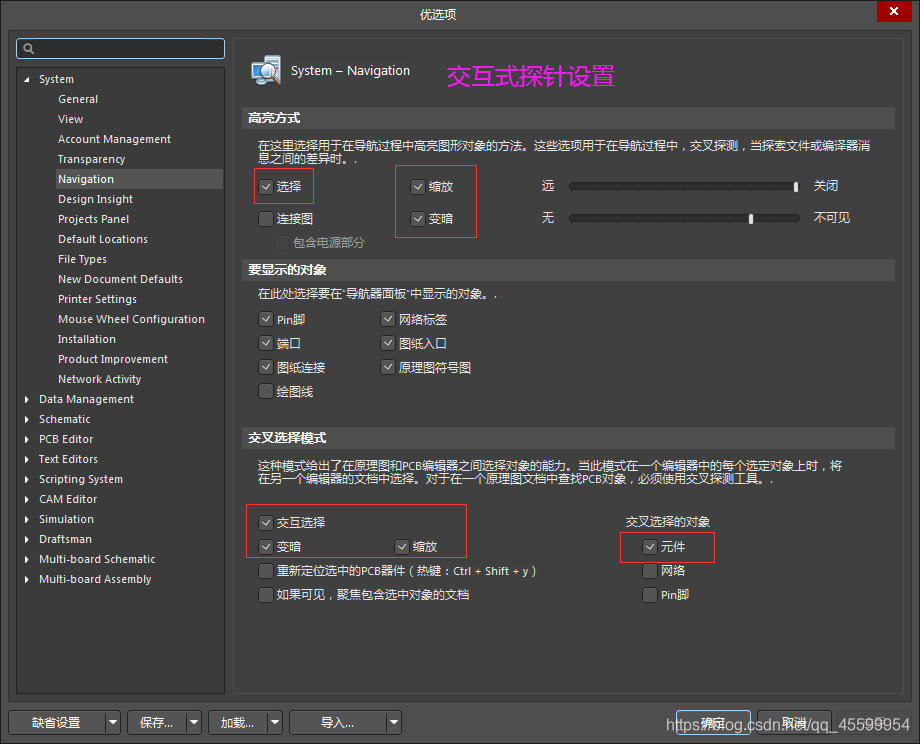Image resolution: width=920 pixels, height=744 pixels.
Task: Click the System – Navigation page icon
Action: point(266,69)
